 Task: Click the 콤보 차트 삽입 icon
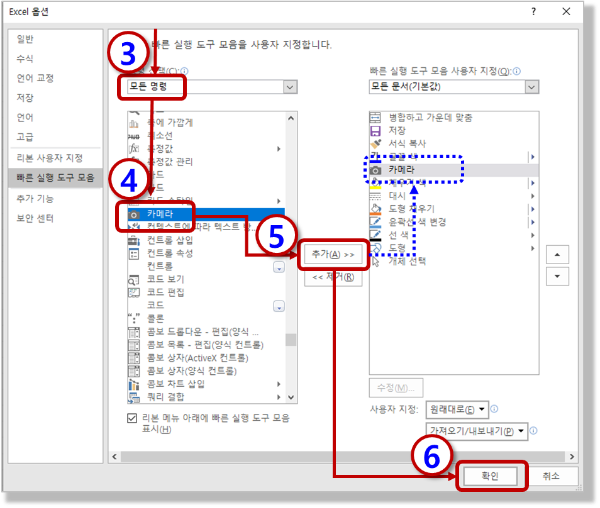pyautogui.click(x=134, y=384)
